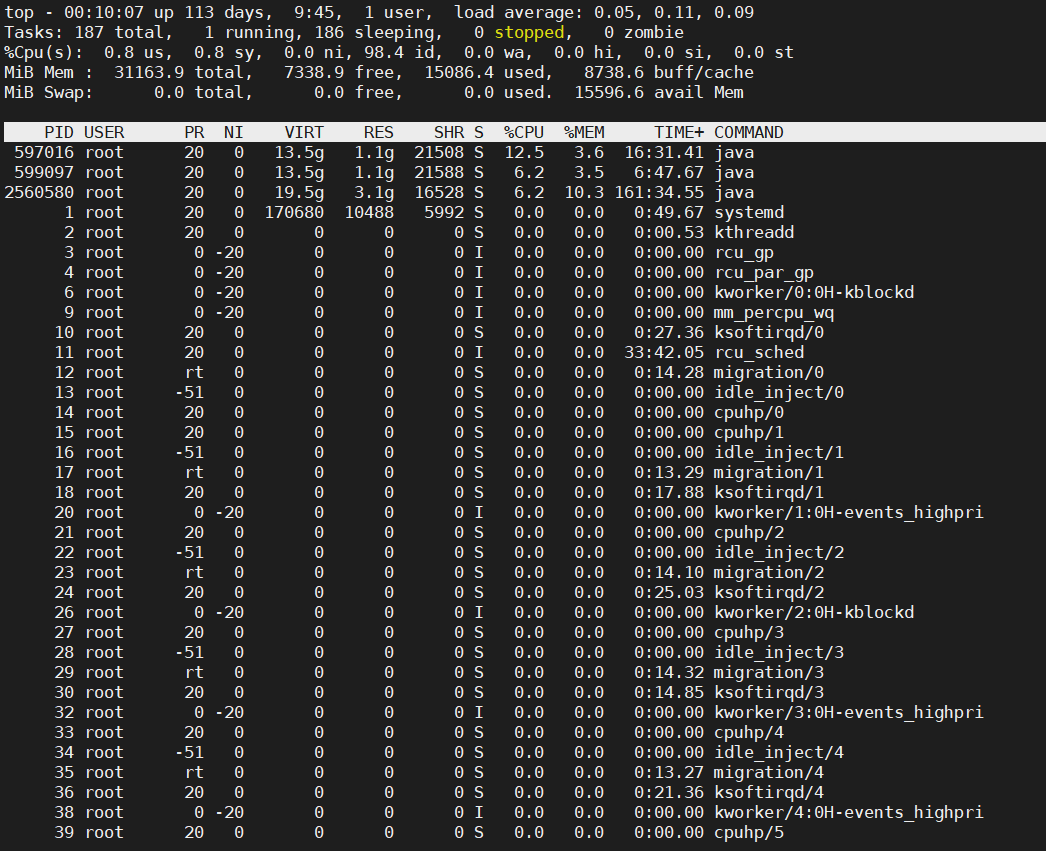
Task: Click the 19.5g virtual memory value
Action: 299,193
